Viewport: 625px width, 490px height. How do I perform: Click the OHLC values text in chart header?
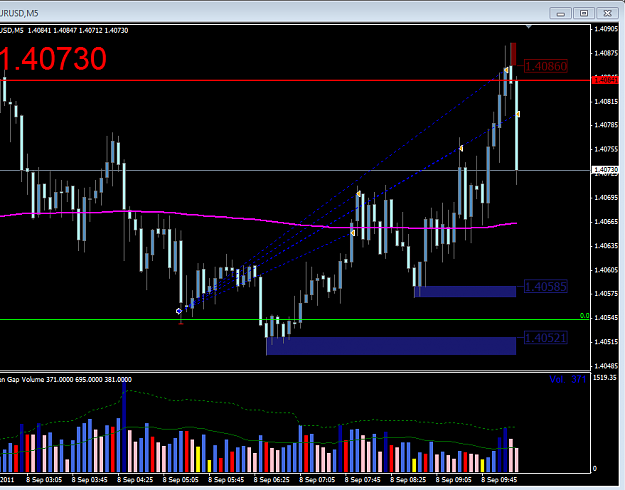point(78,30)
